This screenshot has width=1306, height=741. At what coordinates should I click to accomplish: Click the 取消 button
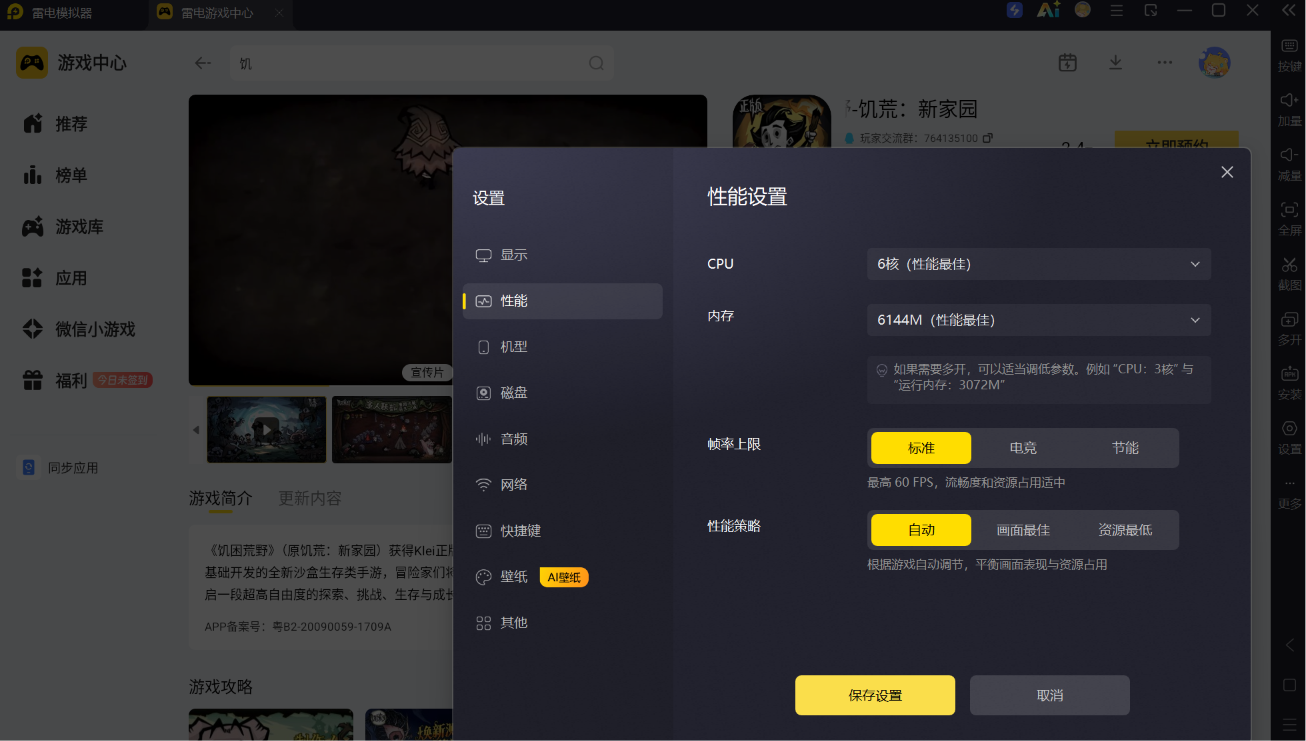coord(1050,695)
